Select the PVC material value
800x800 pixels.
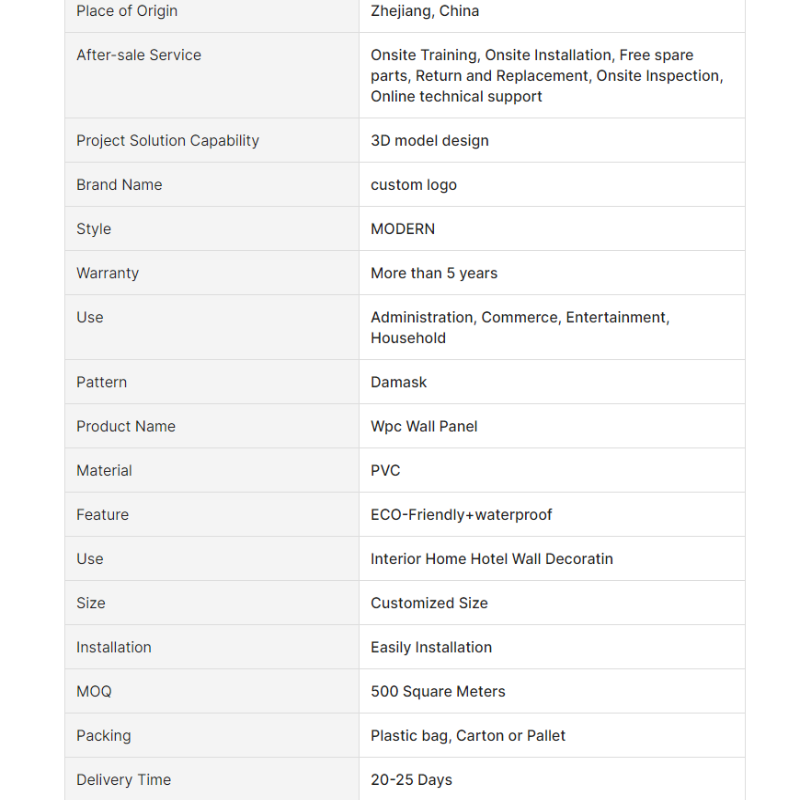385,470
